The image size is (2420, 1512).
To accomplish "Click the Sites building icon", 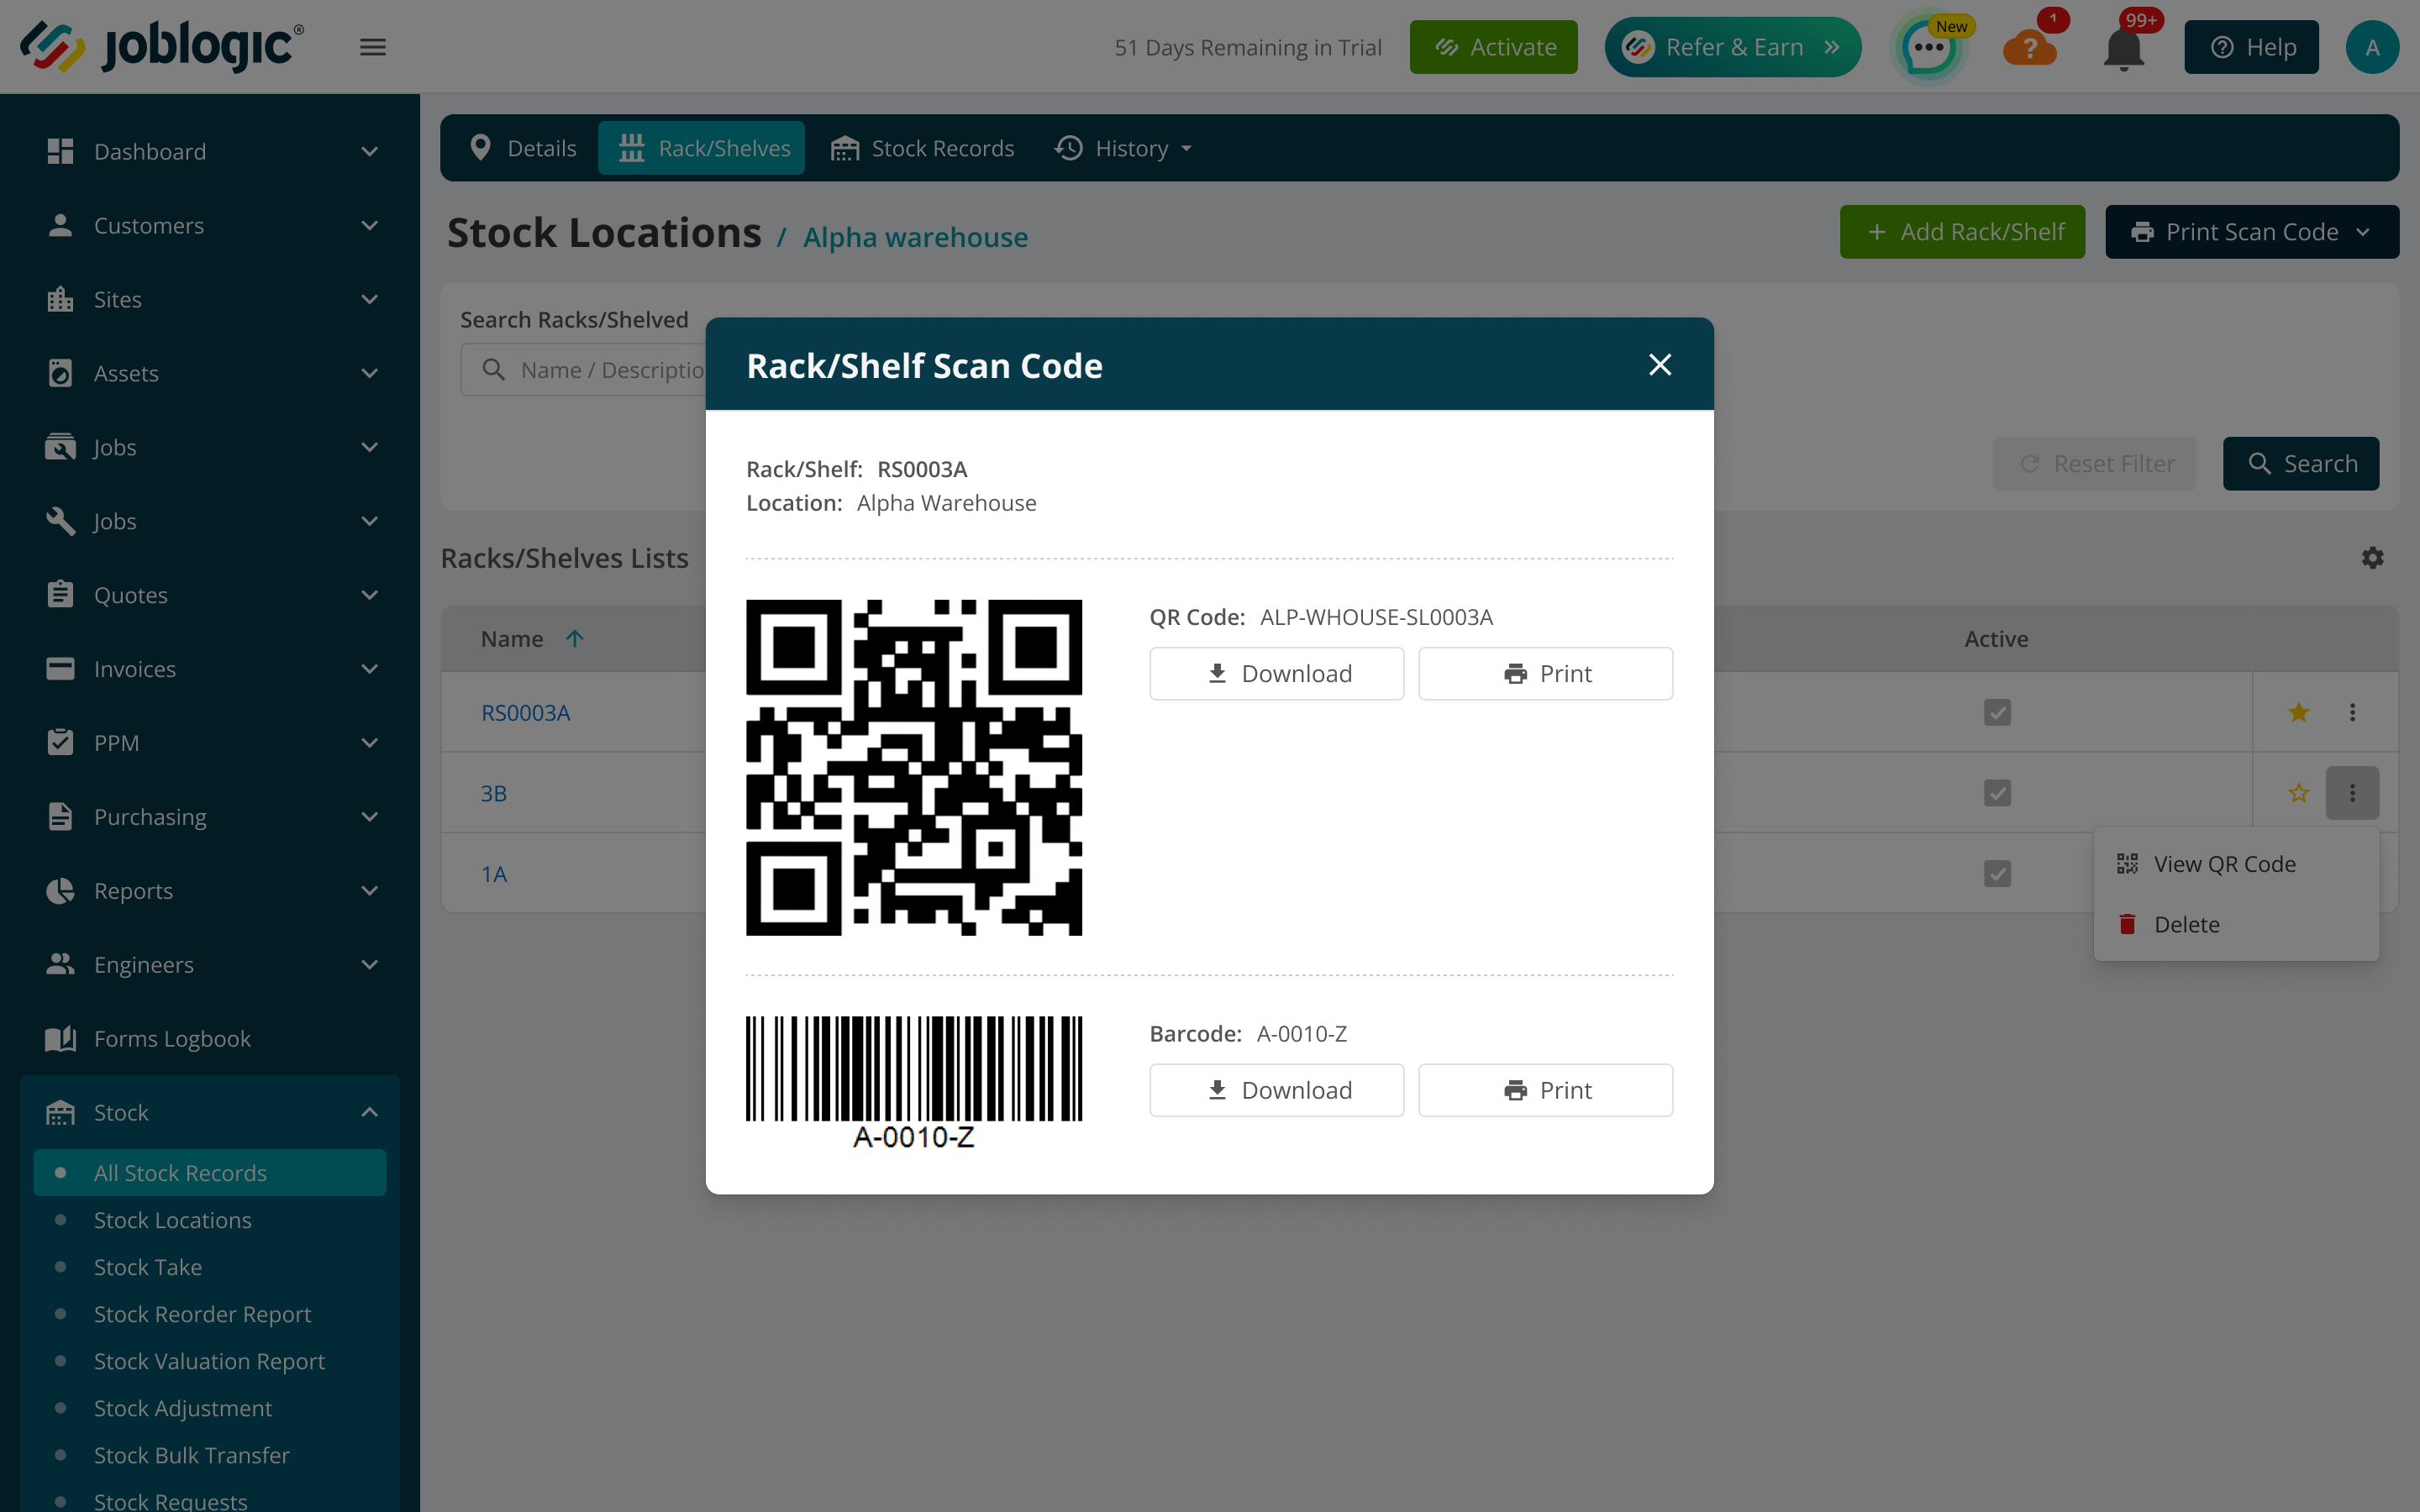I will click(60, 299).
